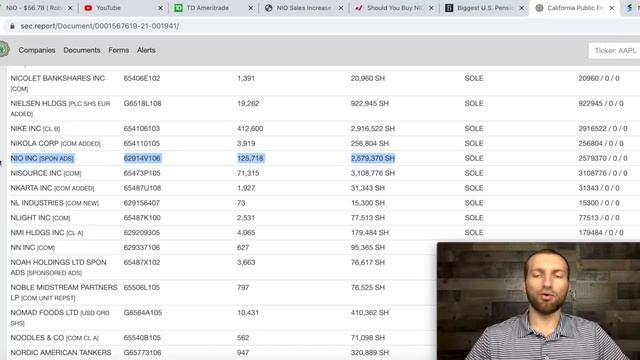The image size is (640, 360).
Task: Click the California Public Employees tab favicon
Action: point(539,8)
